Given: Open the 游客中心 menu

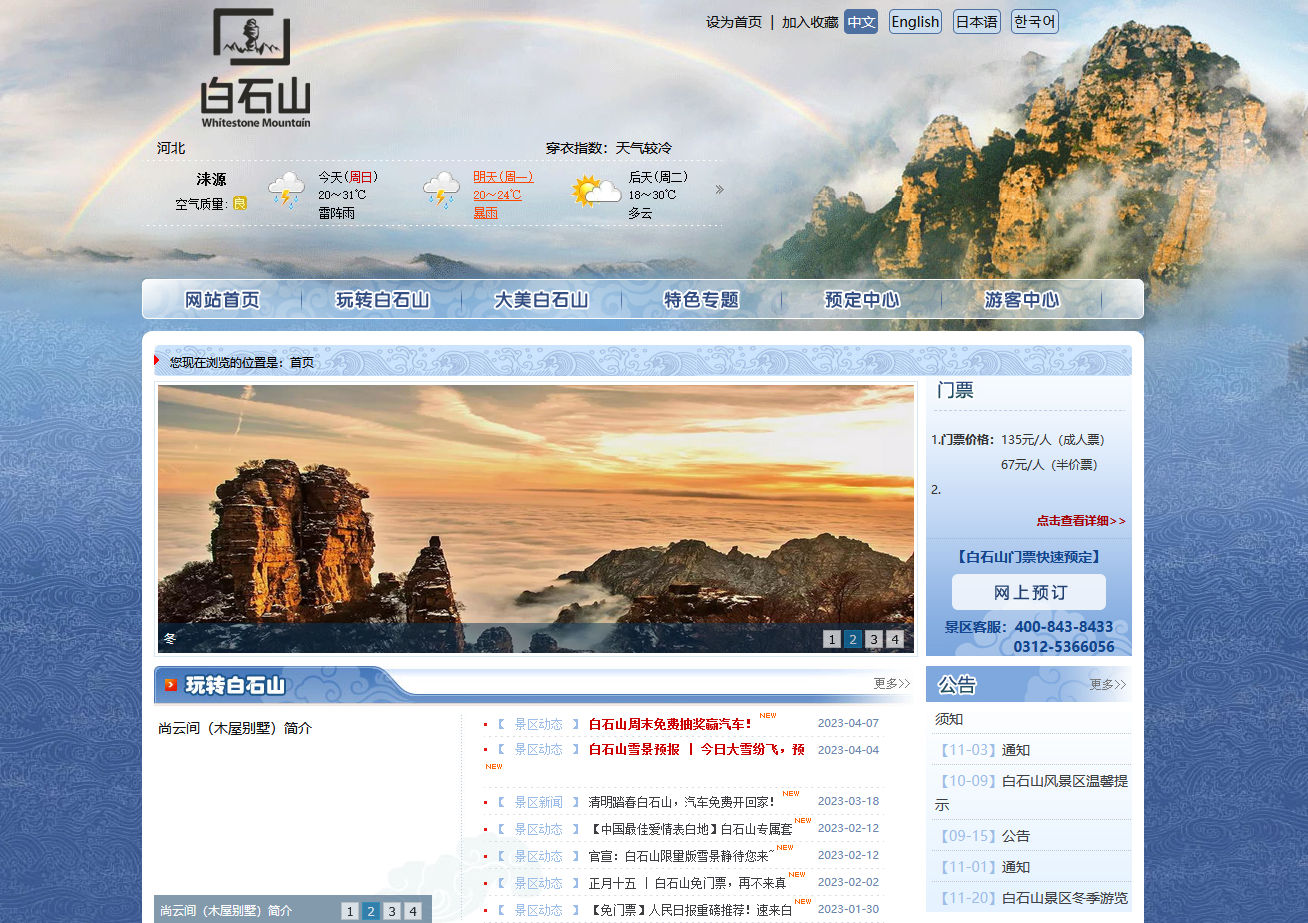Looking at the screenshot, I should coord(1021,299).
